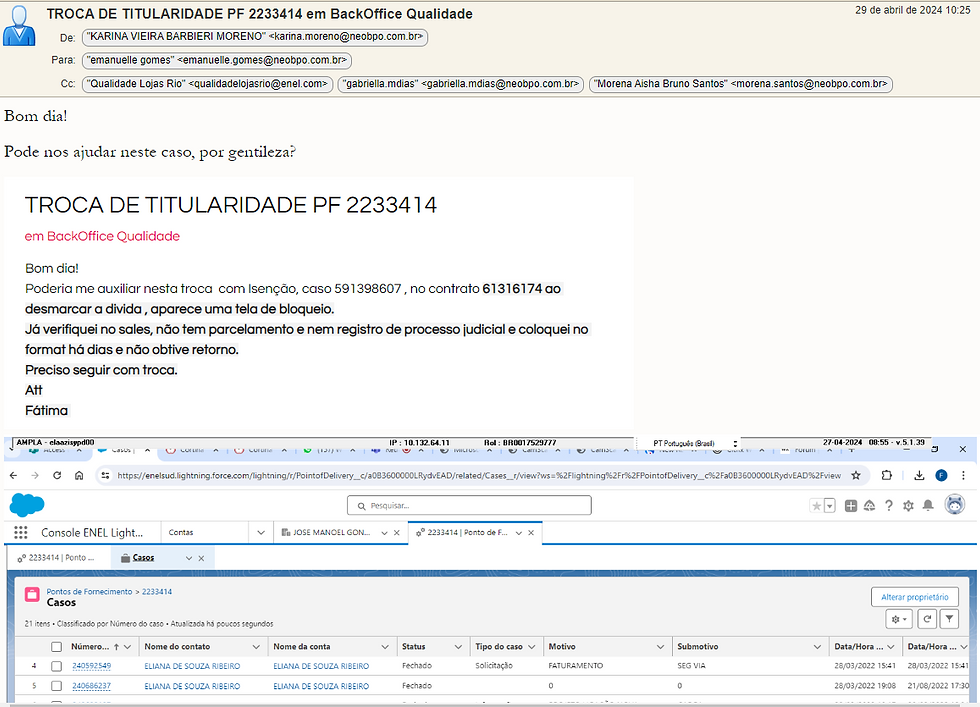Click the browser forward arrow
The width and height of the screenshot is (980, 707).
[35, 476]
